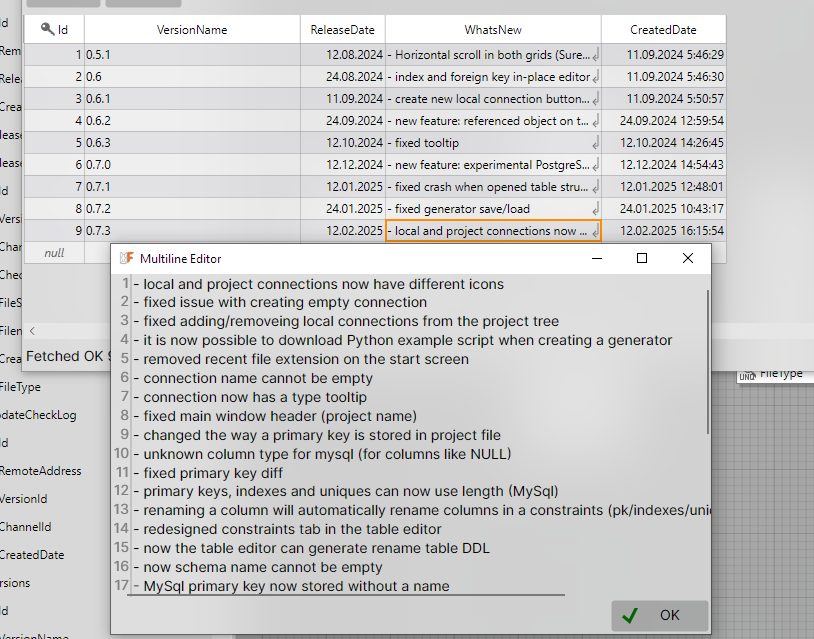Viewport: 814px width, 639px height.
Task: Click line 14 'redesigned constraints tab'
Action: click(288, 529)
